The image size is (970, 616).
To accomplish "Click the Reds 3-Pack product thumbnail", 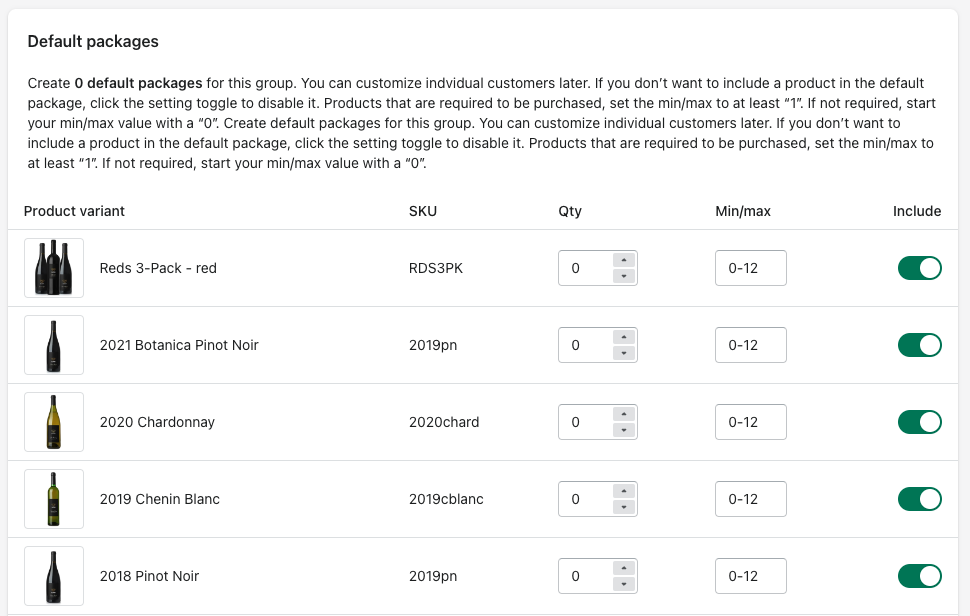I will tap(54, 268).
